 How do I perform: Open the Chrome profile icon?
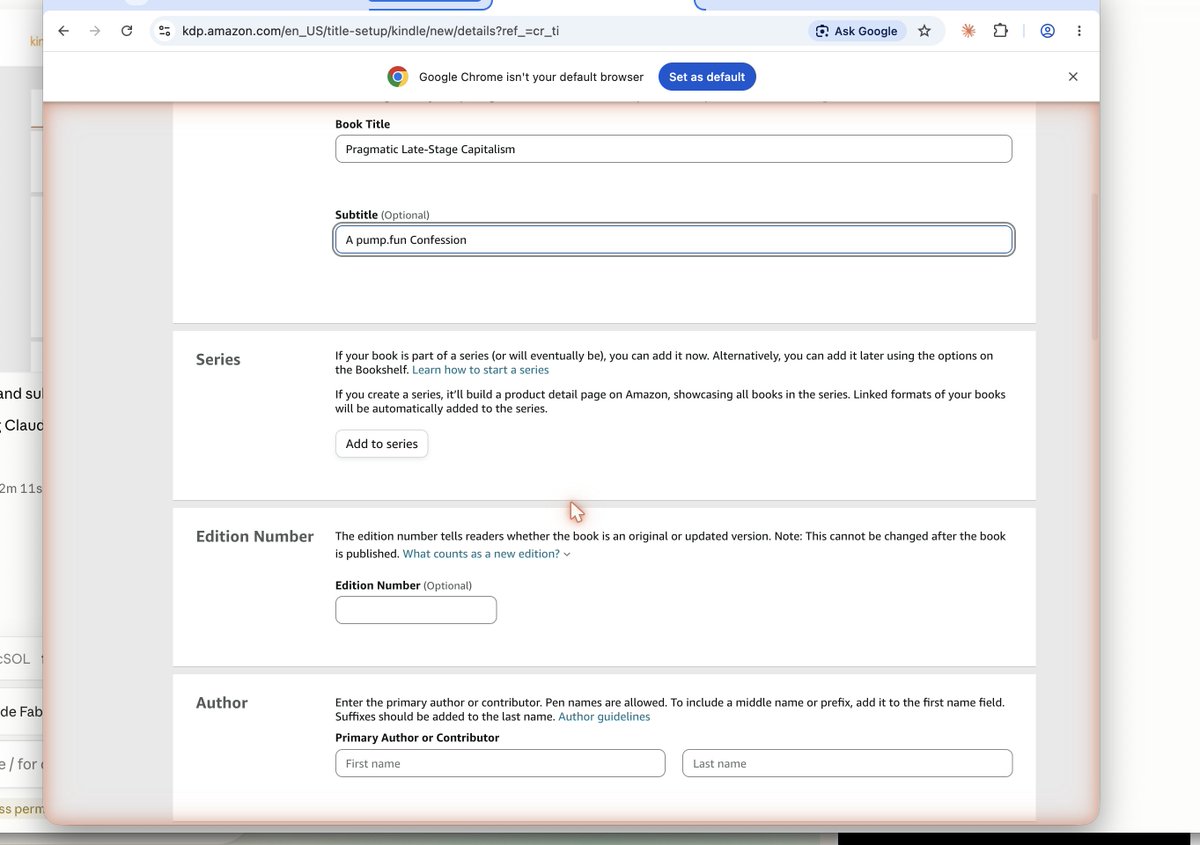pos(1047,31)
